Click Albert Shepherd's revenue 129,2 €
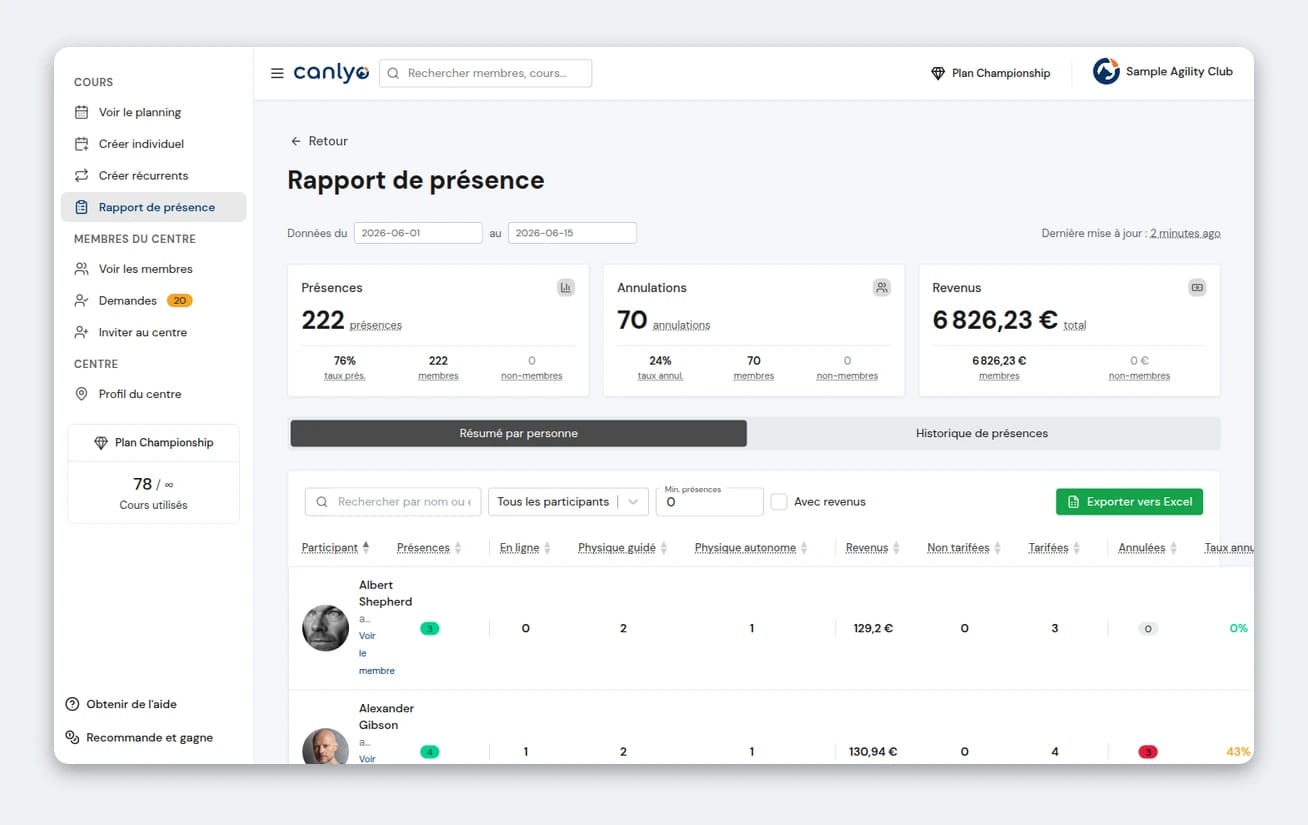The width and height of the screenshot is (1308, 825). click(873, 629)
